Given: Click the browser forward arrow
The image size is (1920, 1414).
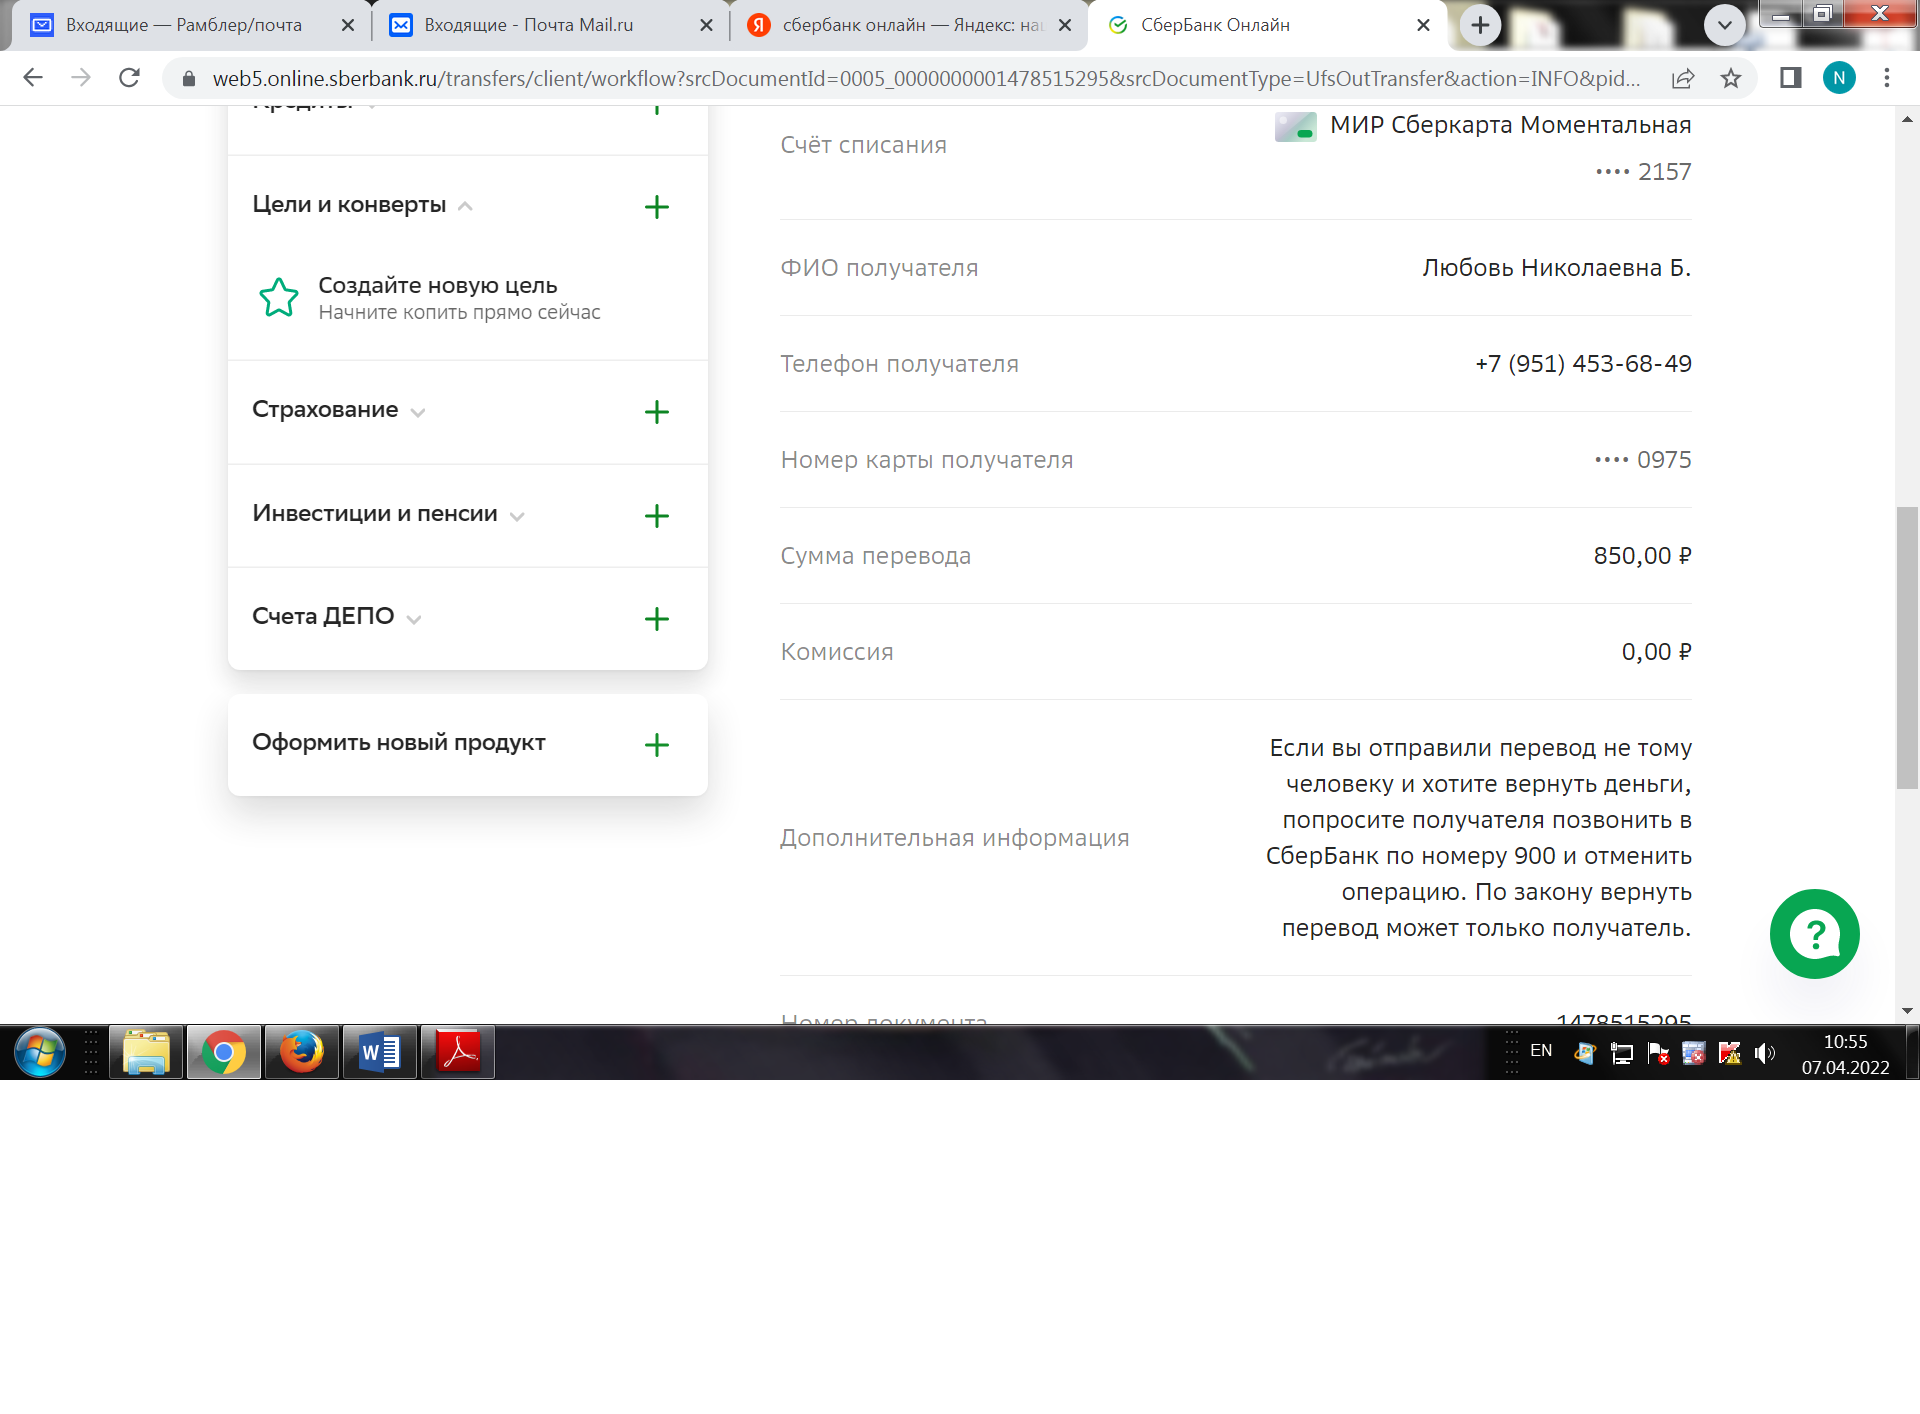Looking at the screenshot, I should click(x=81, y=78).
